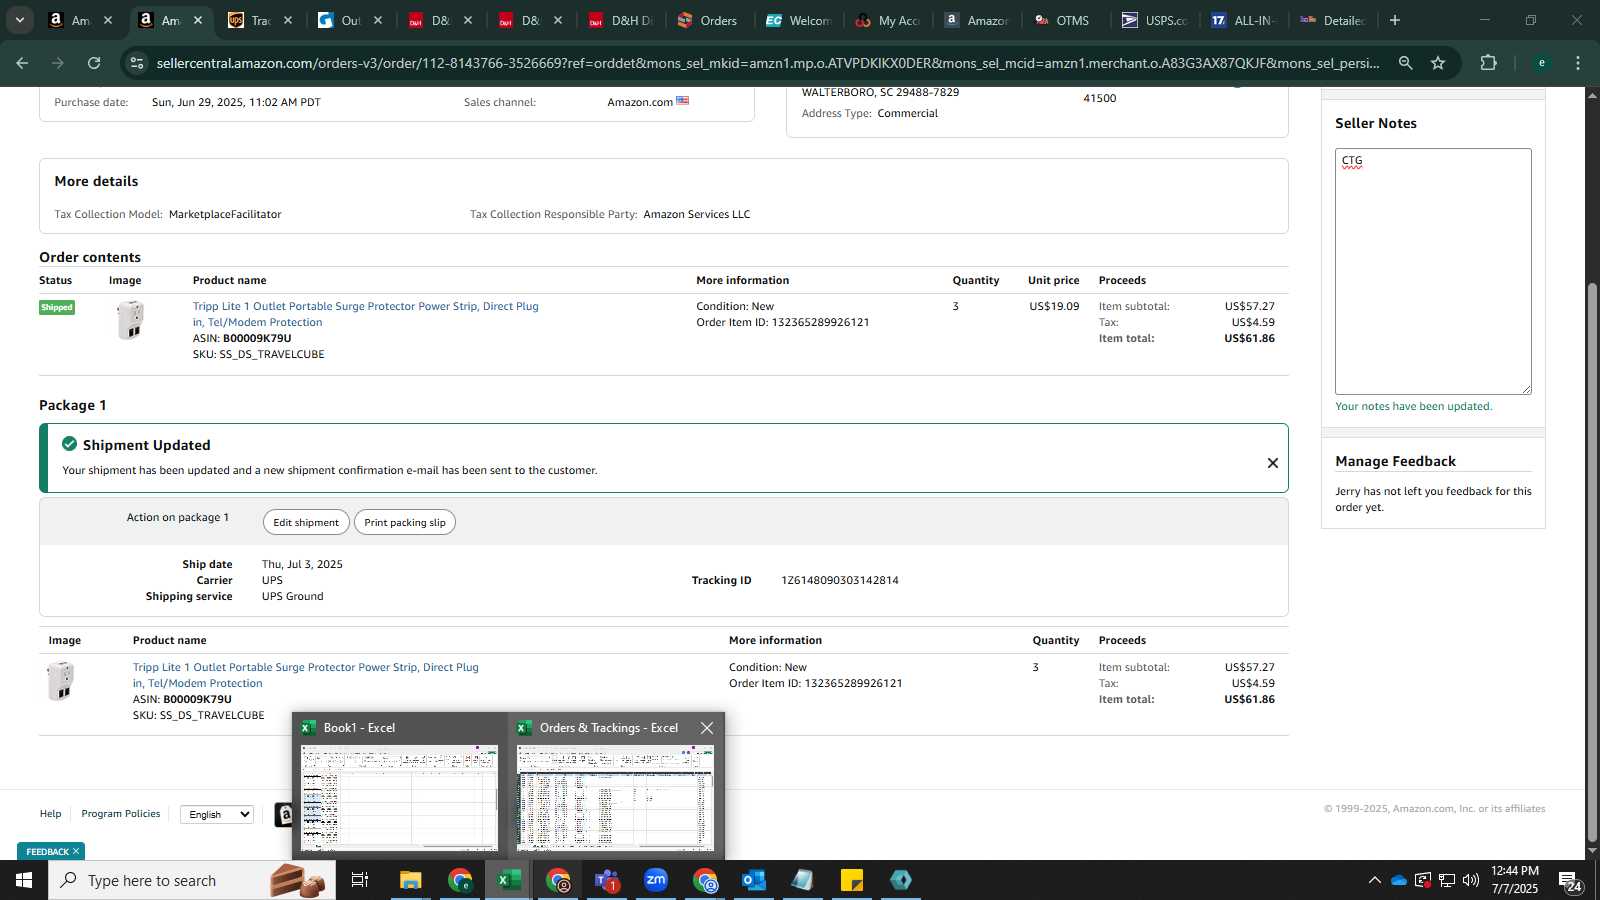The height and width of the screenshot is (900, 1600).
Task: Click the product thumbnail in Package 1
Action: tap(61, 681)
